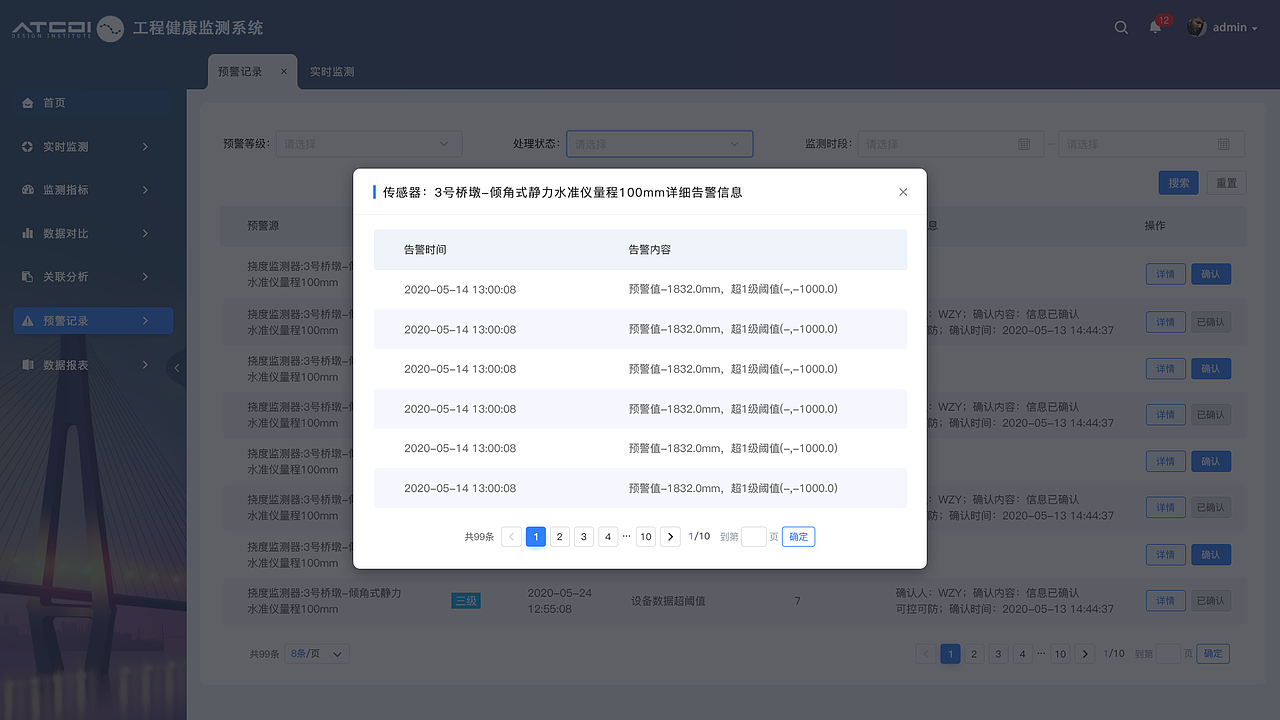Click the 监测时段 end date field
This screenshot has height=720, width=1280.
(1151, 144)
